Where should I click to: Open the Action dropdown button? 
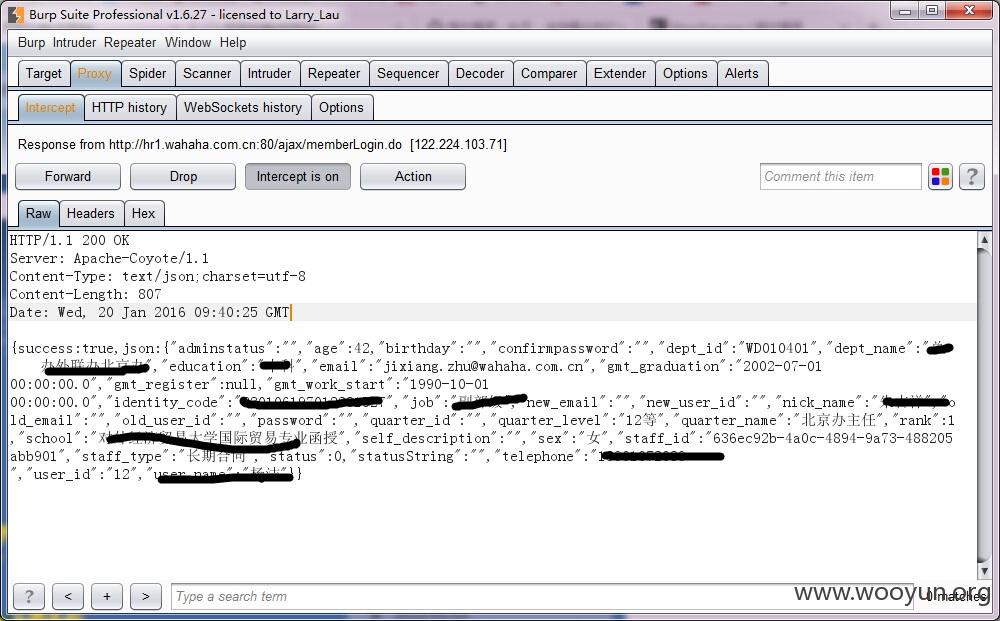tap(413, 177)
